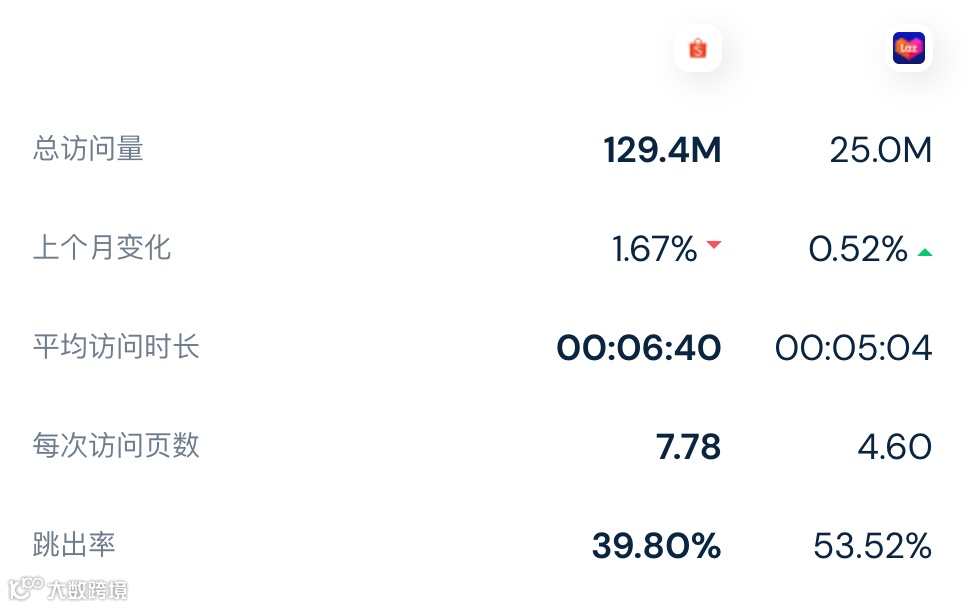Click Shopee monthly change 1.67%

pyautogui.click(x=654, y=249)
